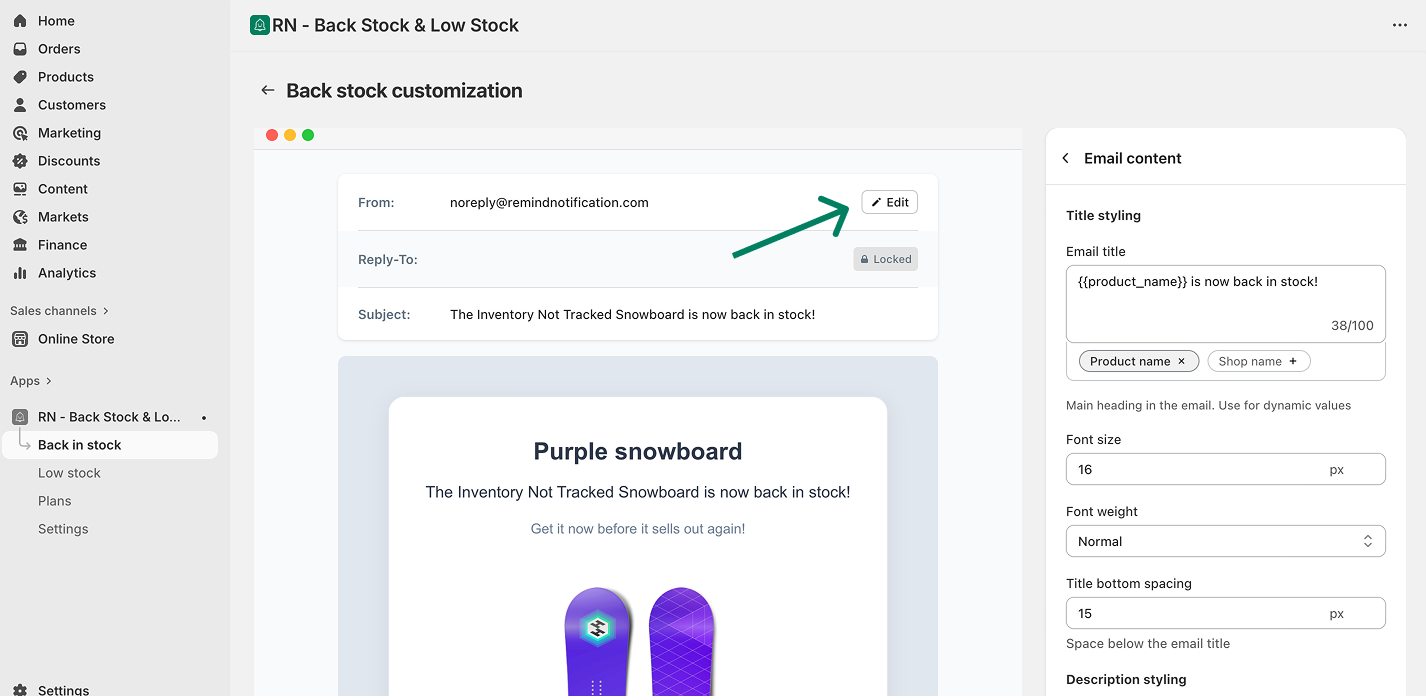Click the Analytics bar chart icon
The image size is (1426, 696).
20,273
